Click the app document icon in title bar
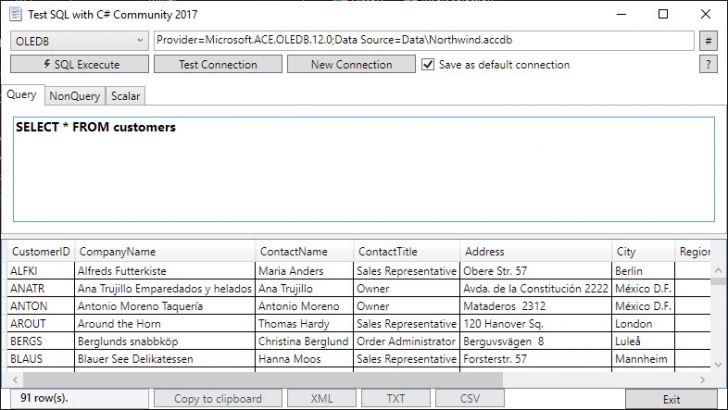The width and height of the screenshot is (728, 410). 15,14
